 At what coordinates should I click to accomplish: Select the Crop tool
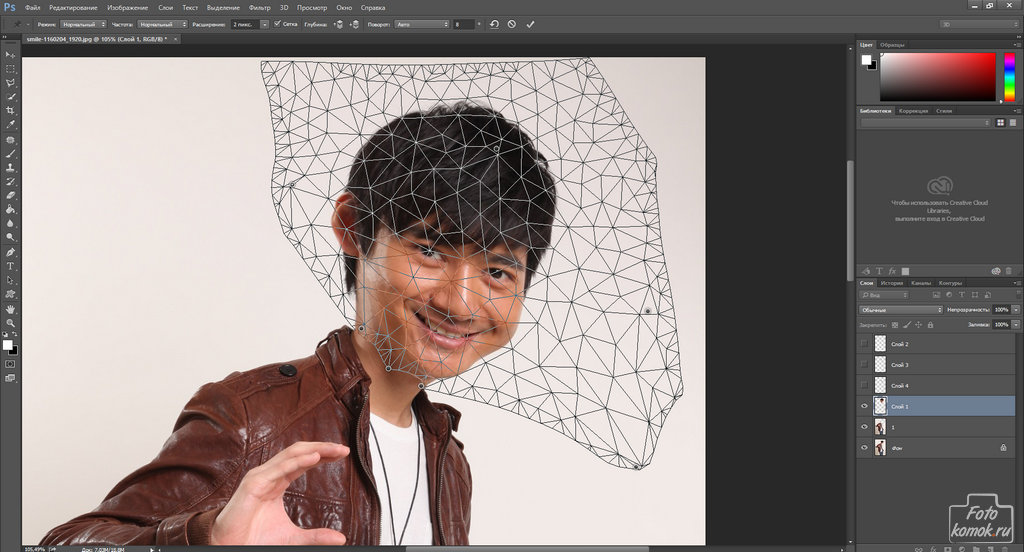pos(10,110)
